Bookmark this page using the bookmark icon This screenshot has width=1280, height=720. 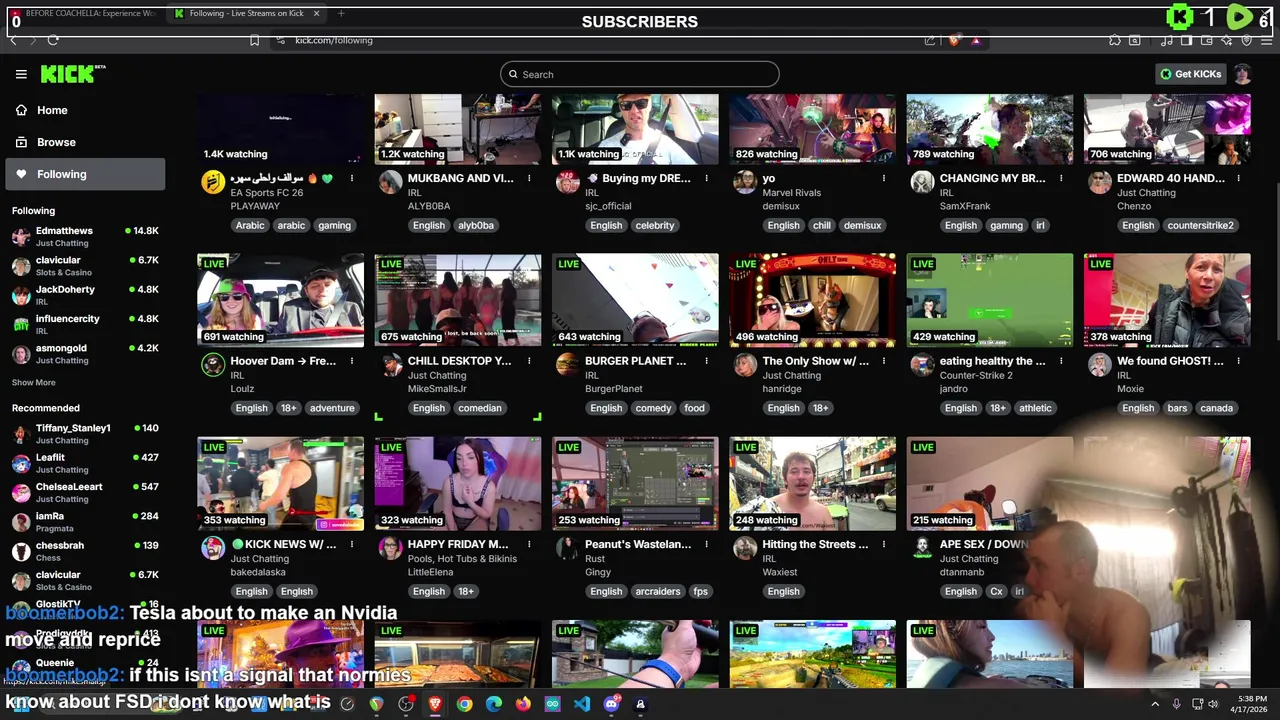tap(254, 40)
